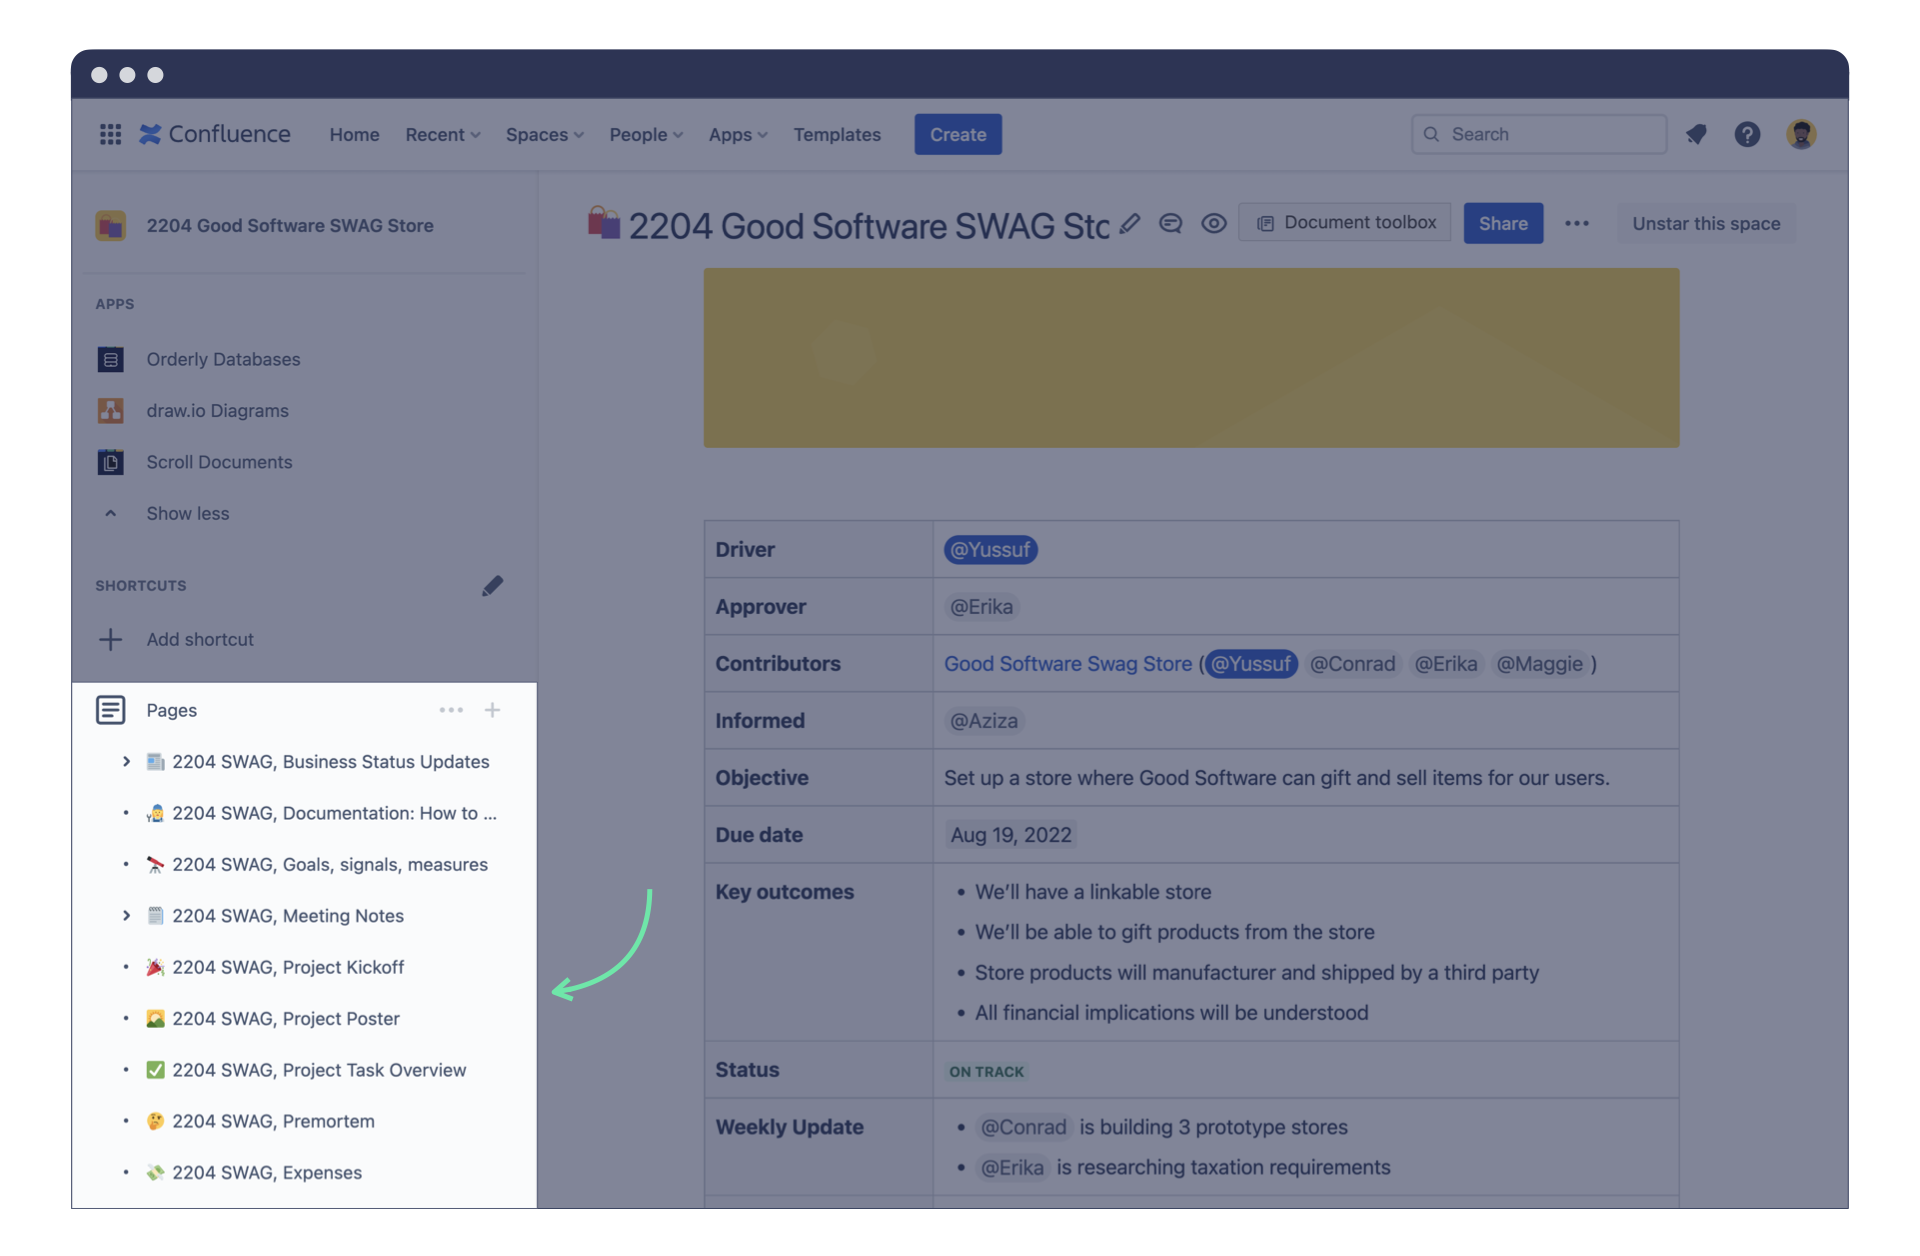
Task: Click the plus icon for Add shortcut
Action: point(110,639)
